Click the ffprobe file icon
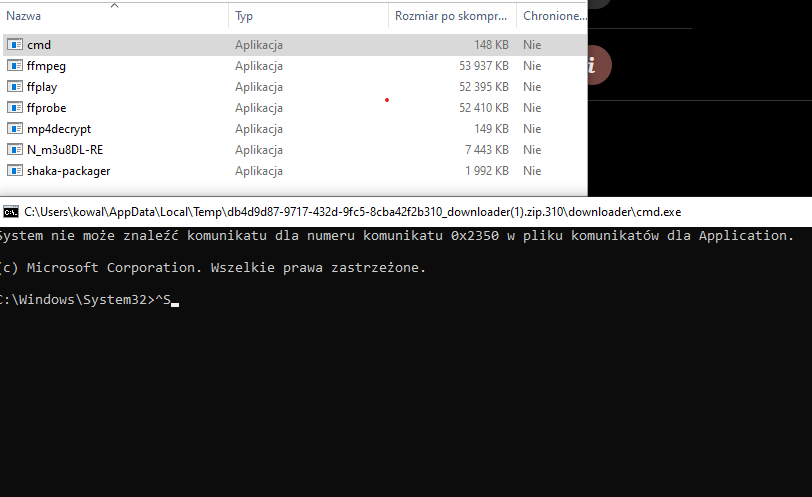Image resolution: width=812 pixels, height=497 pixels. (14, 108)
